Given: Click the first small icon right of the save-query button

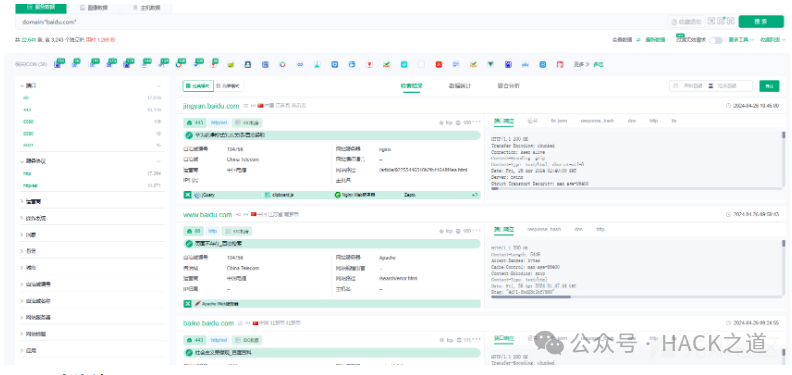Looking at the screenshot, I should click(711, 21).
